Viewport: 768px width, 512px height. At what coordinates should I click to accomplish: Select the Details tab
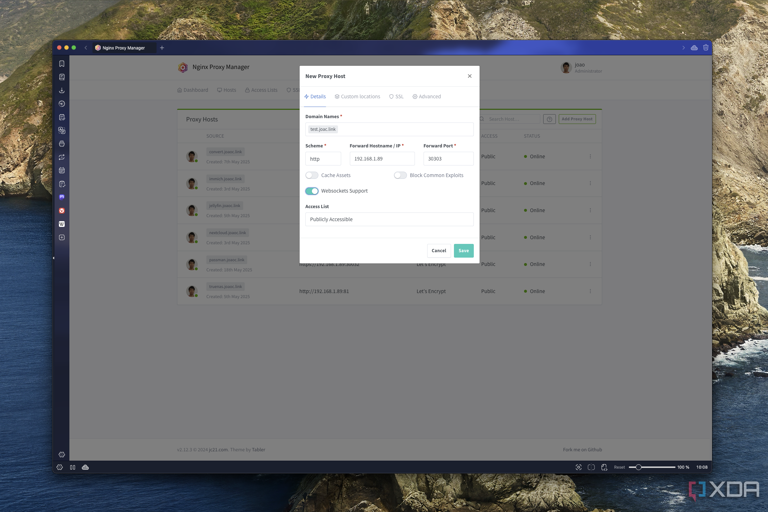[315, 97]
